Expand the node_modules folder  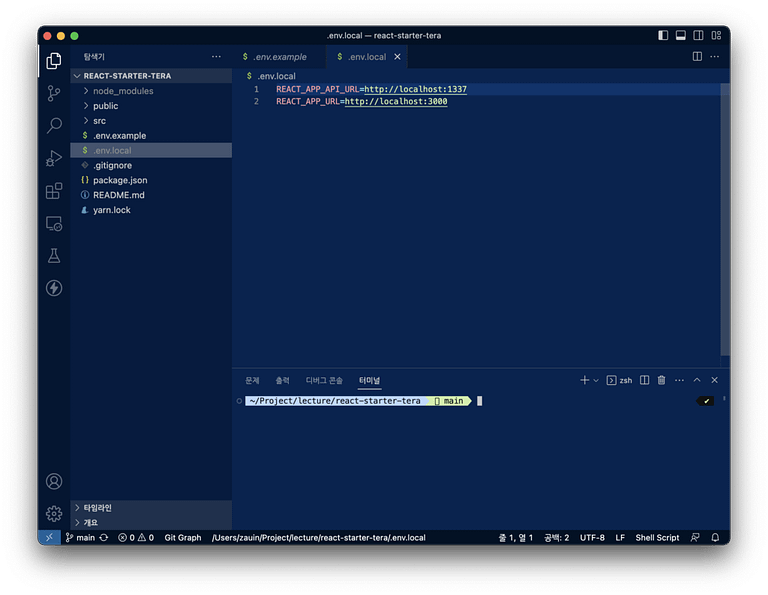click(122, 91)
